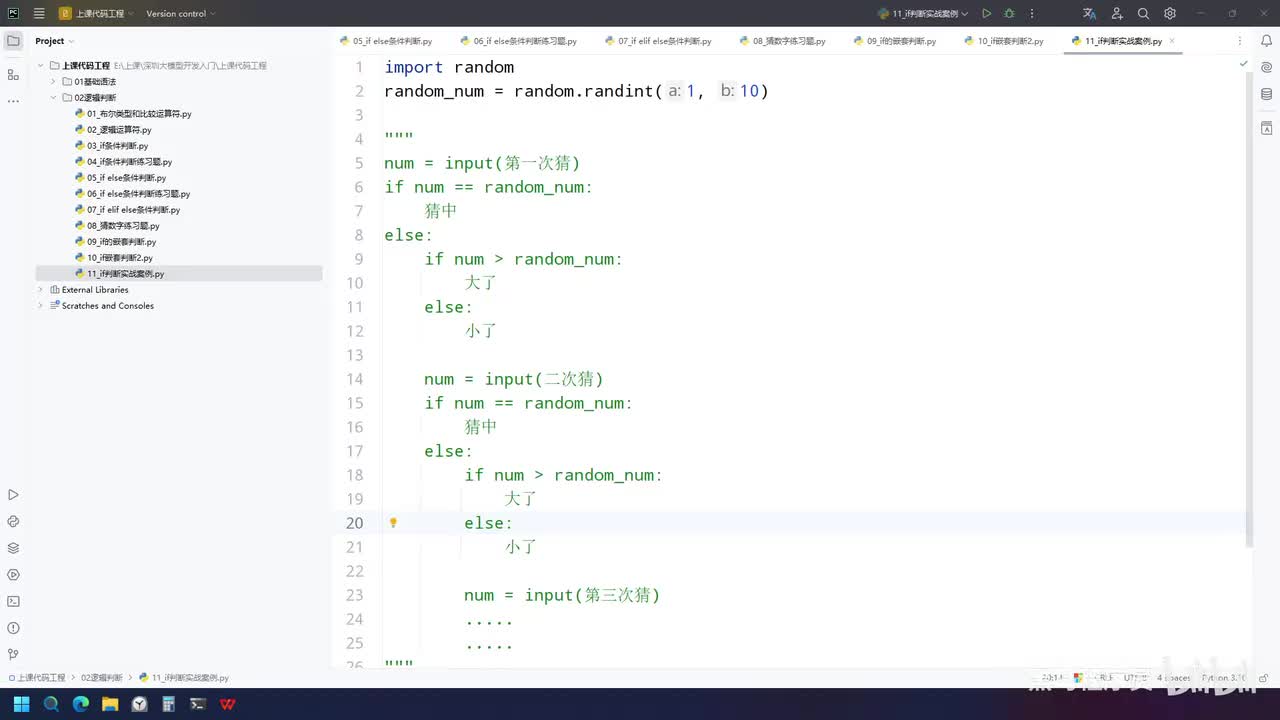Viewport: 1280px width, 720px height.
Task: Collapse the 上课代码工程 root folder
Action: 41,66
